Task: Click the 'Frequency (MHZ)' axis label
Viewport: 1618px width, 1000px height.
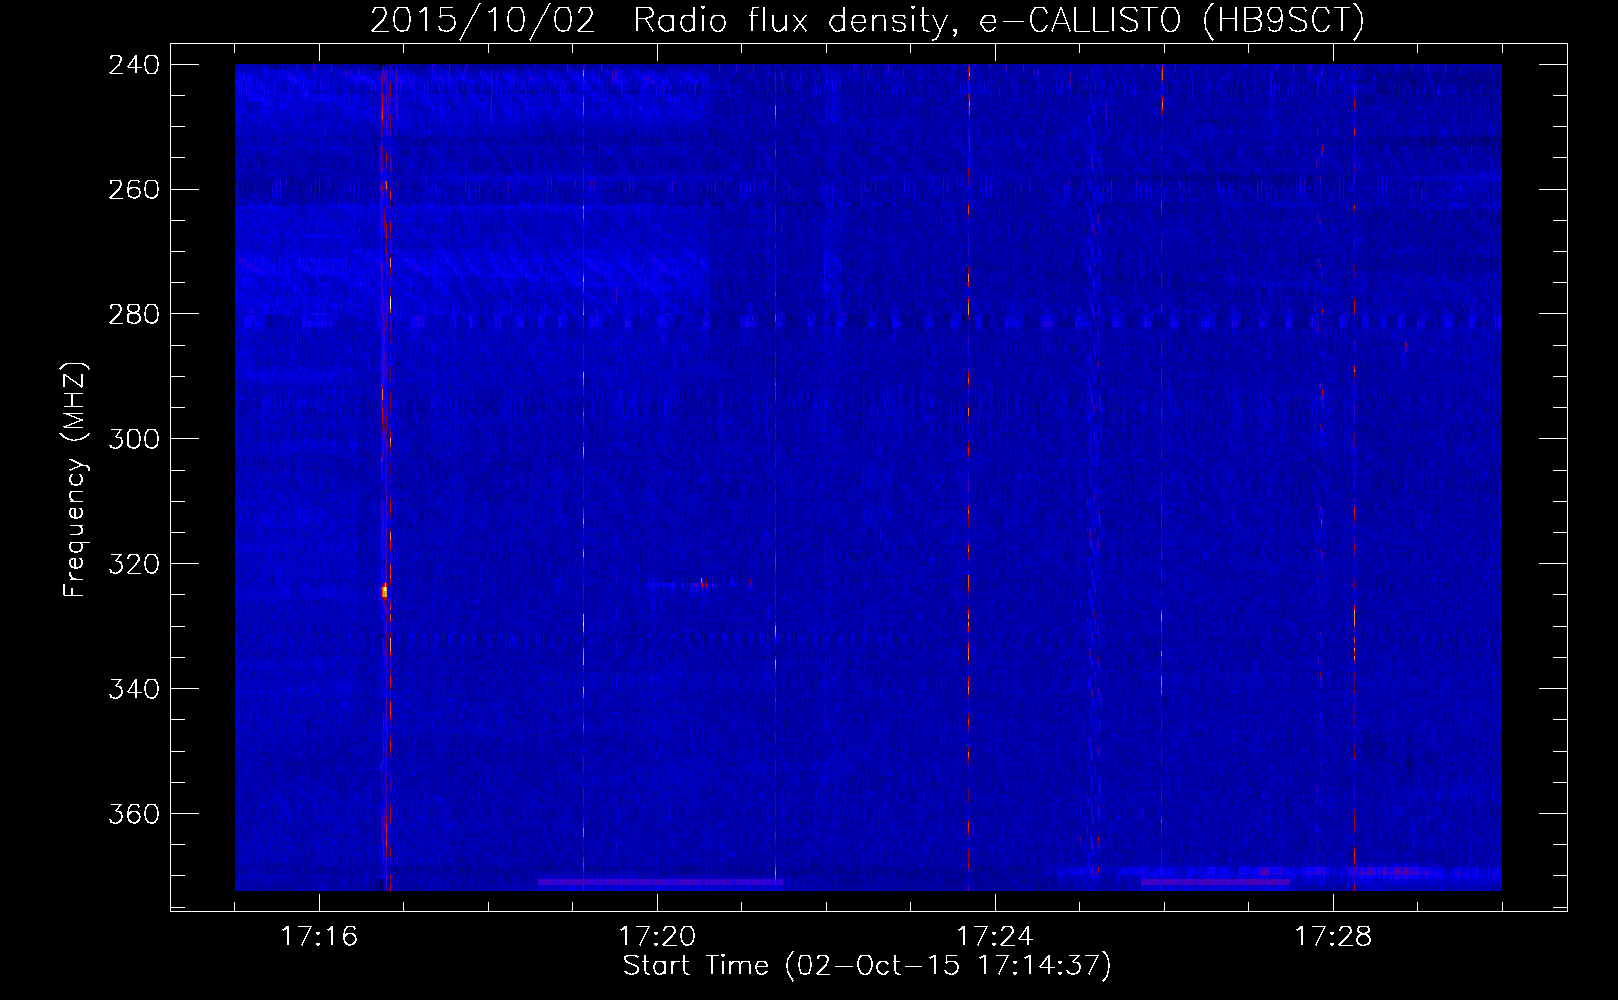Action: pos(75,480)
